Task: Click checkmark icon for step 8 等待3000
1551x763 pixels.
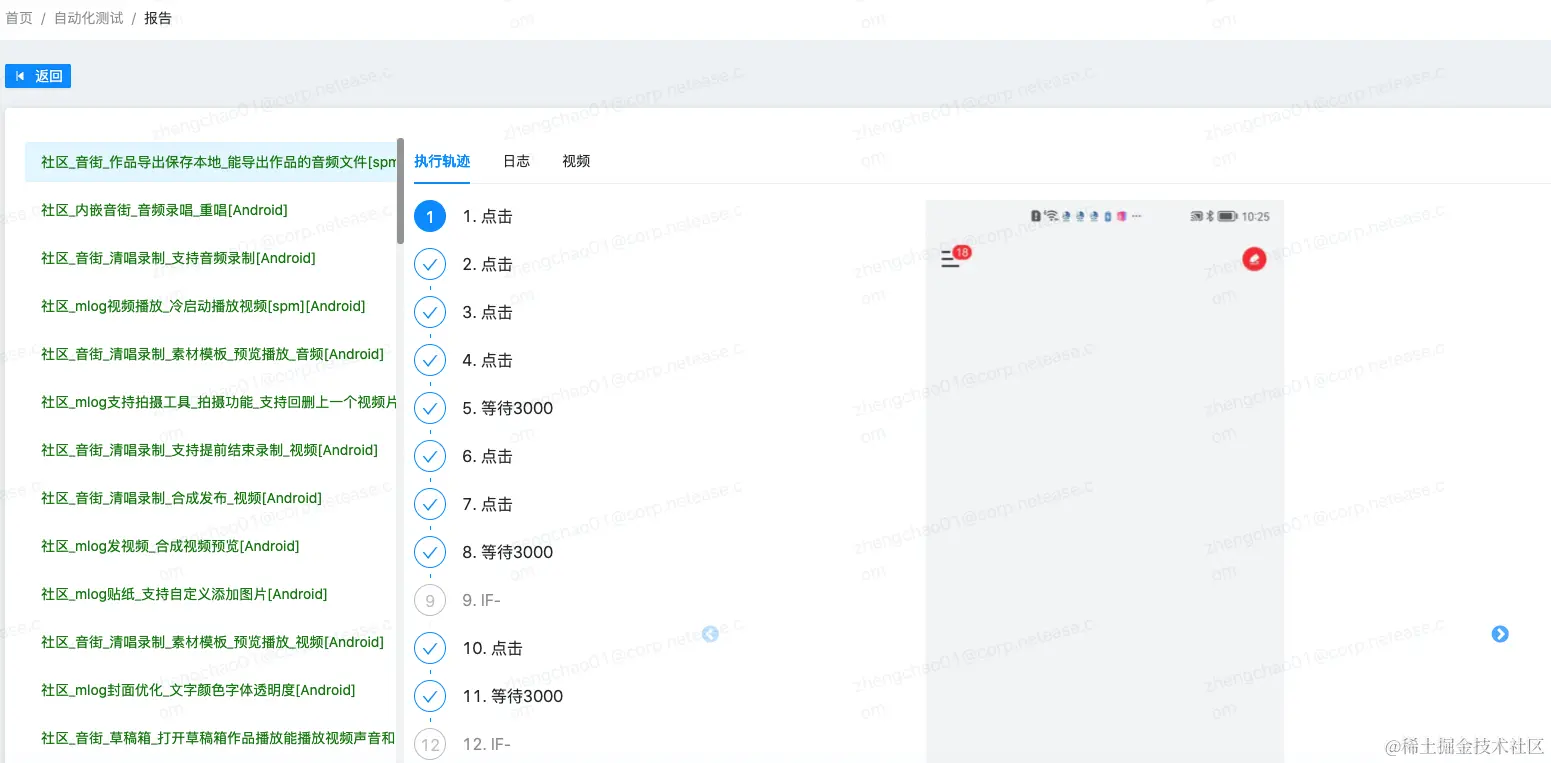Action: pos(430,552)
